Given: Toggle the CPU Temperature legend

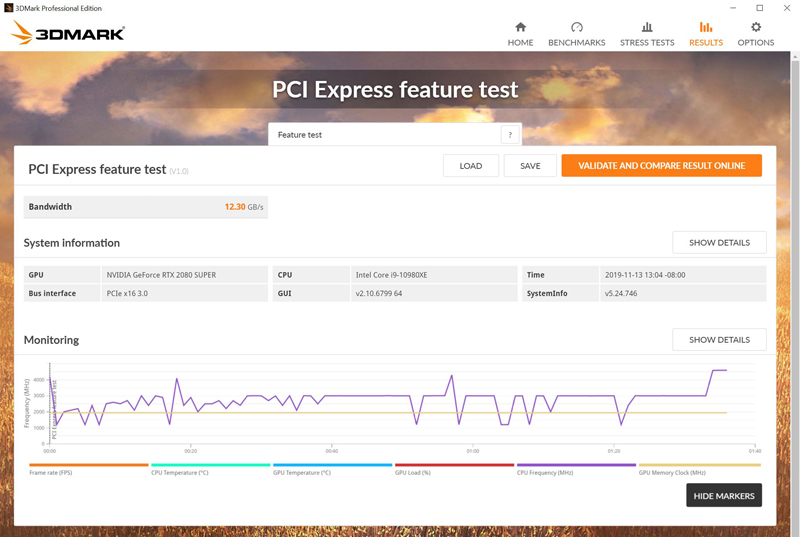Looking at the screenshot, I should coord(210,469).
